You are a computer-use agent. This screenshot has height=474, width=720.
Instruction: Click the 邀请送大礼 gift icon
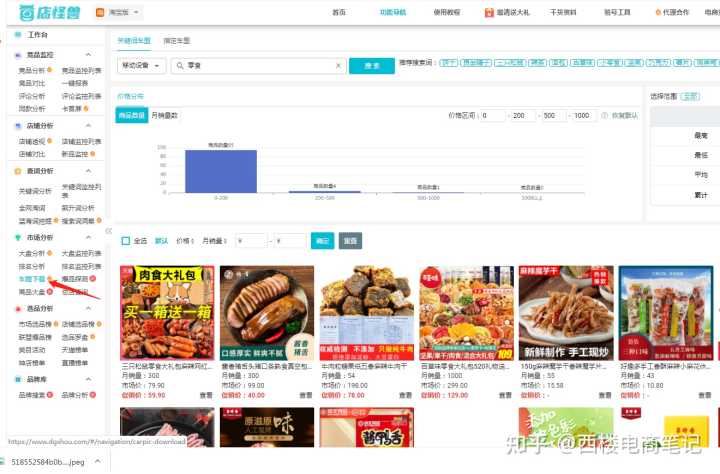[489, 13]
